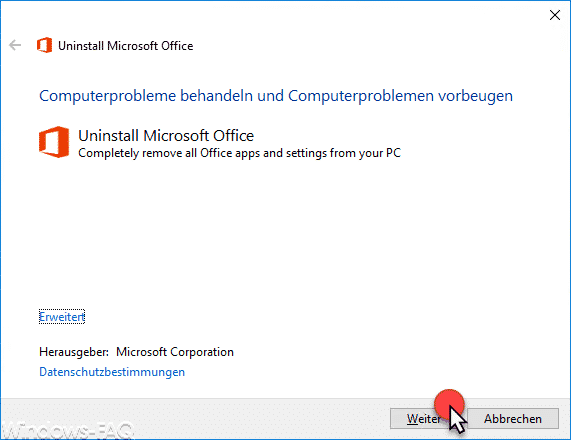Select the large Uninstall Microsoft Office entry
Image resolution: width=571 pixels, height=440 pixels.
[x=166, y=135]
